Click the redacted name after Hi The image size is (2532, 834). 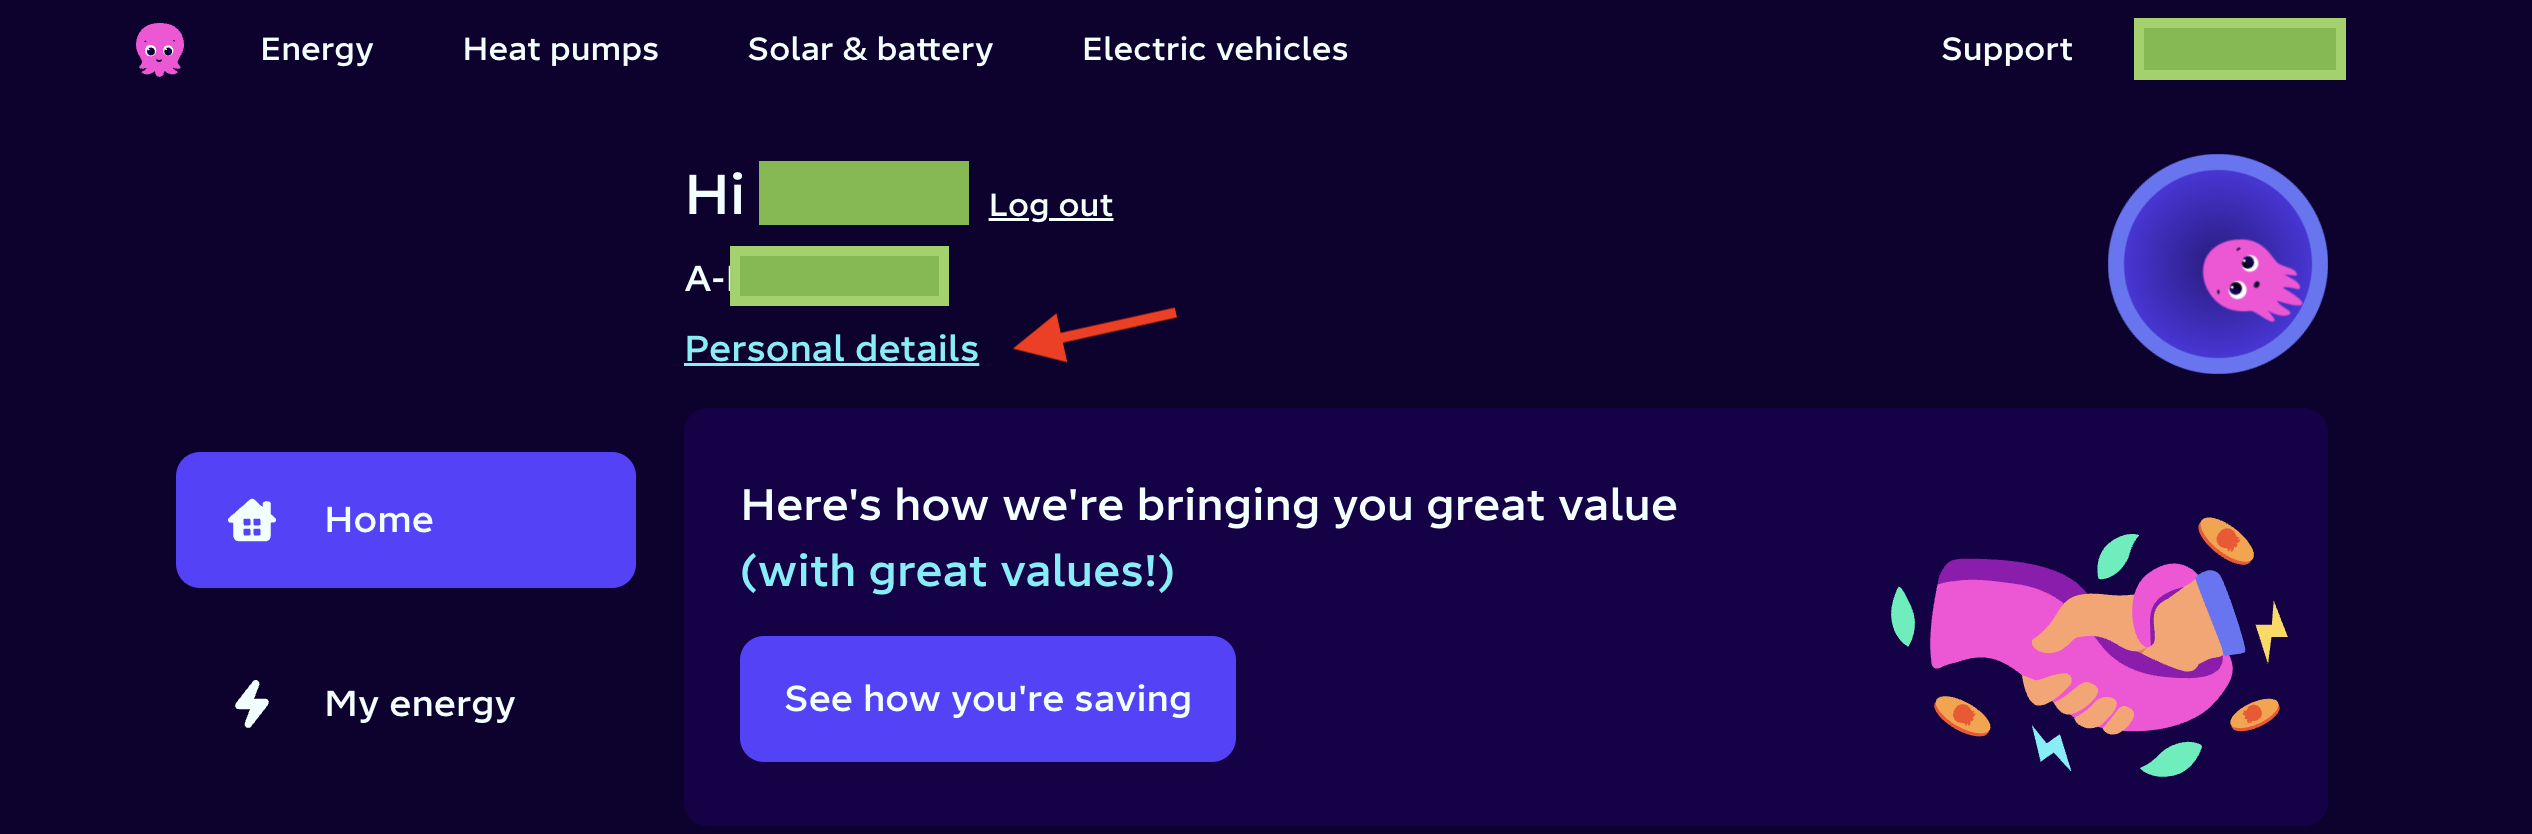[863, 193]
